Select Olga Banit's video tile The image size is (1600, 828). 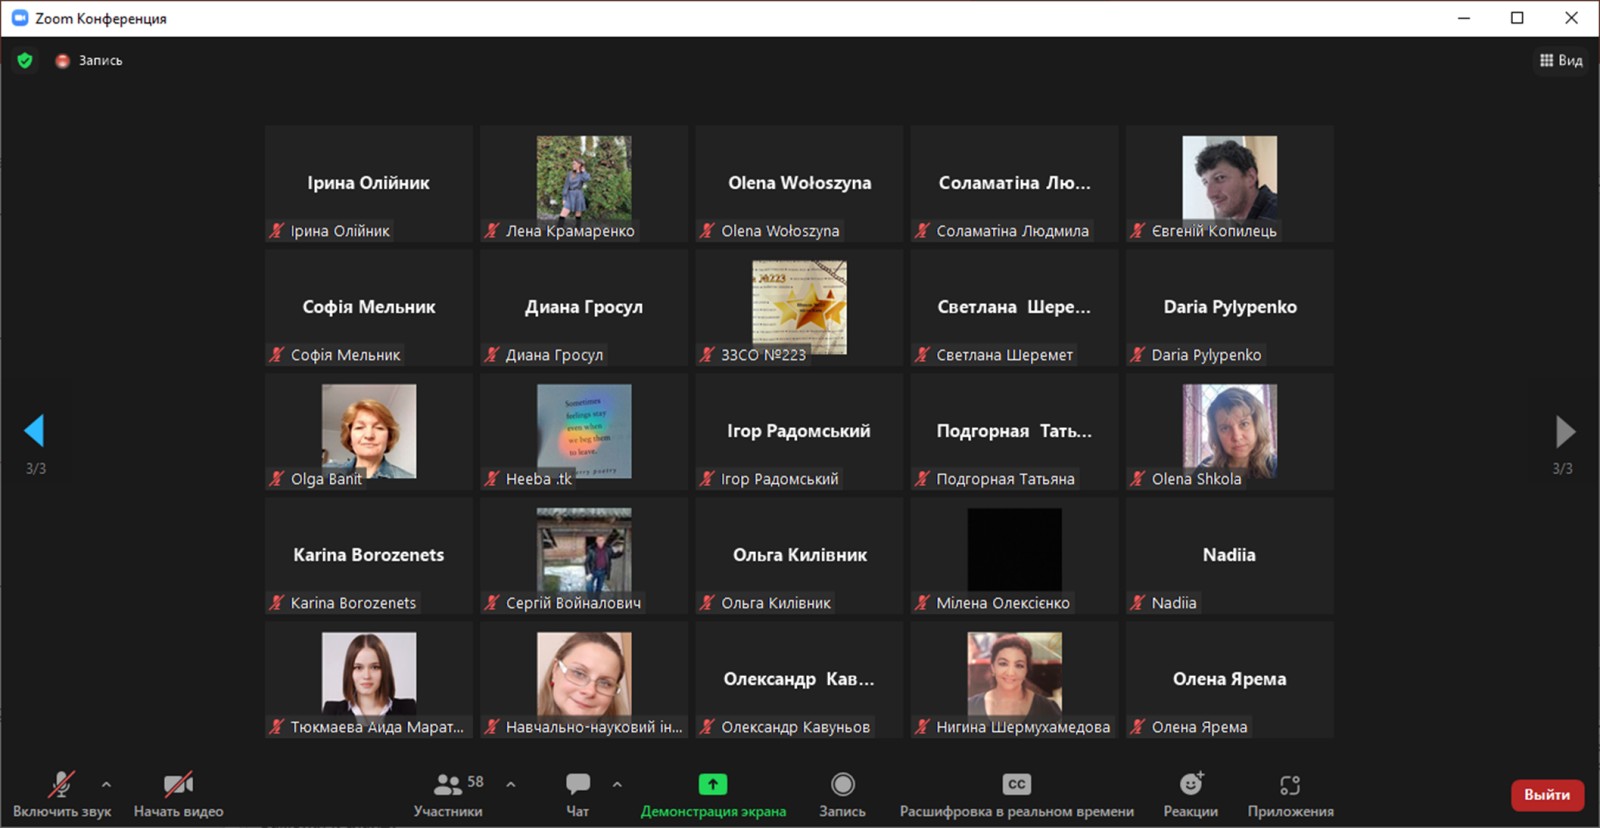click(x=368, y=432)
